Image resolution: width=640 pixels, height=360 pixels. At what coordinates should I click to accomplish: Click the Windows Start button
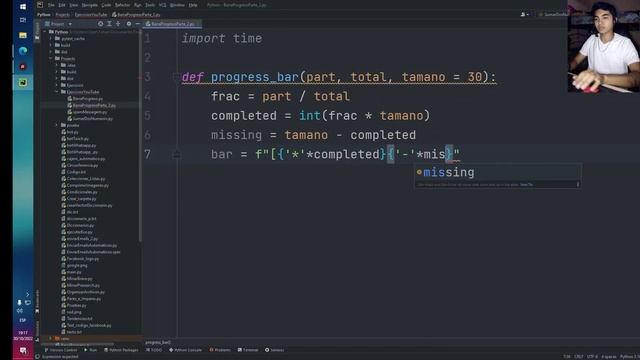[23, 7]
